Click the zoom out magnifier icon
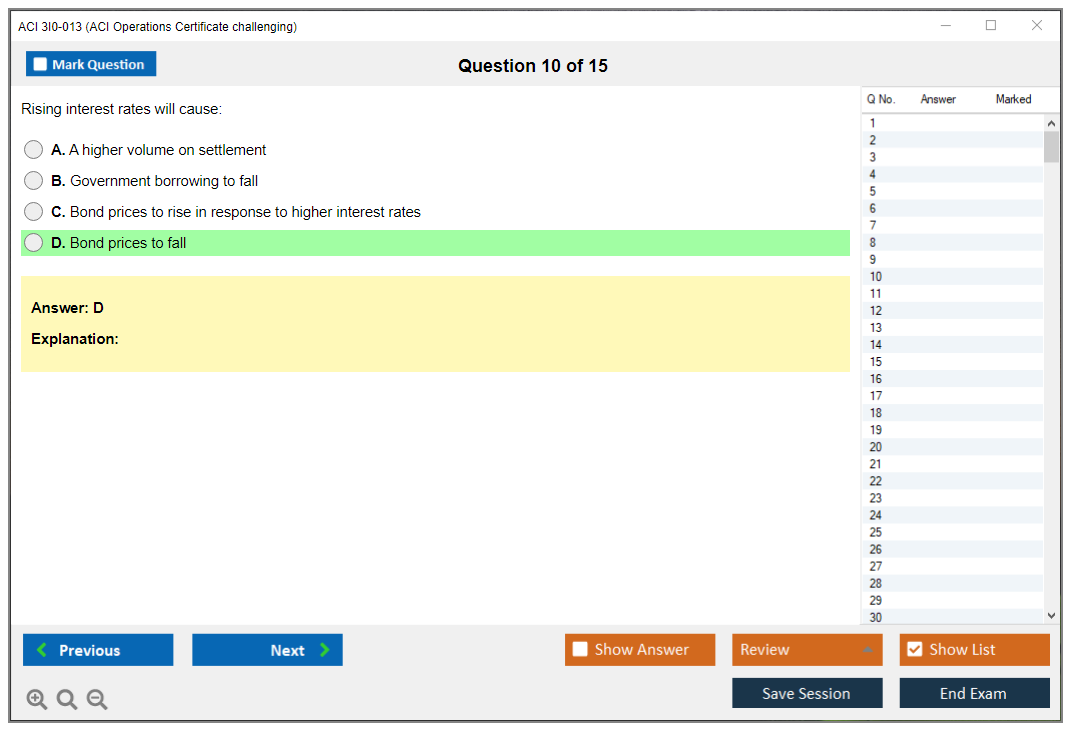The width and height of the screenshot is (1075, 735). click(x=97, y=700)
